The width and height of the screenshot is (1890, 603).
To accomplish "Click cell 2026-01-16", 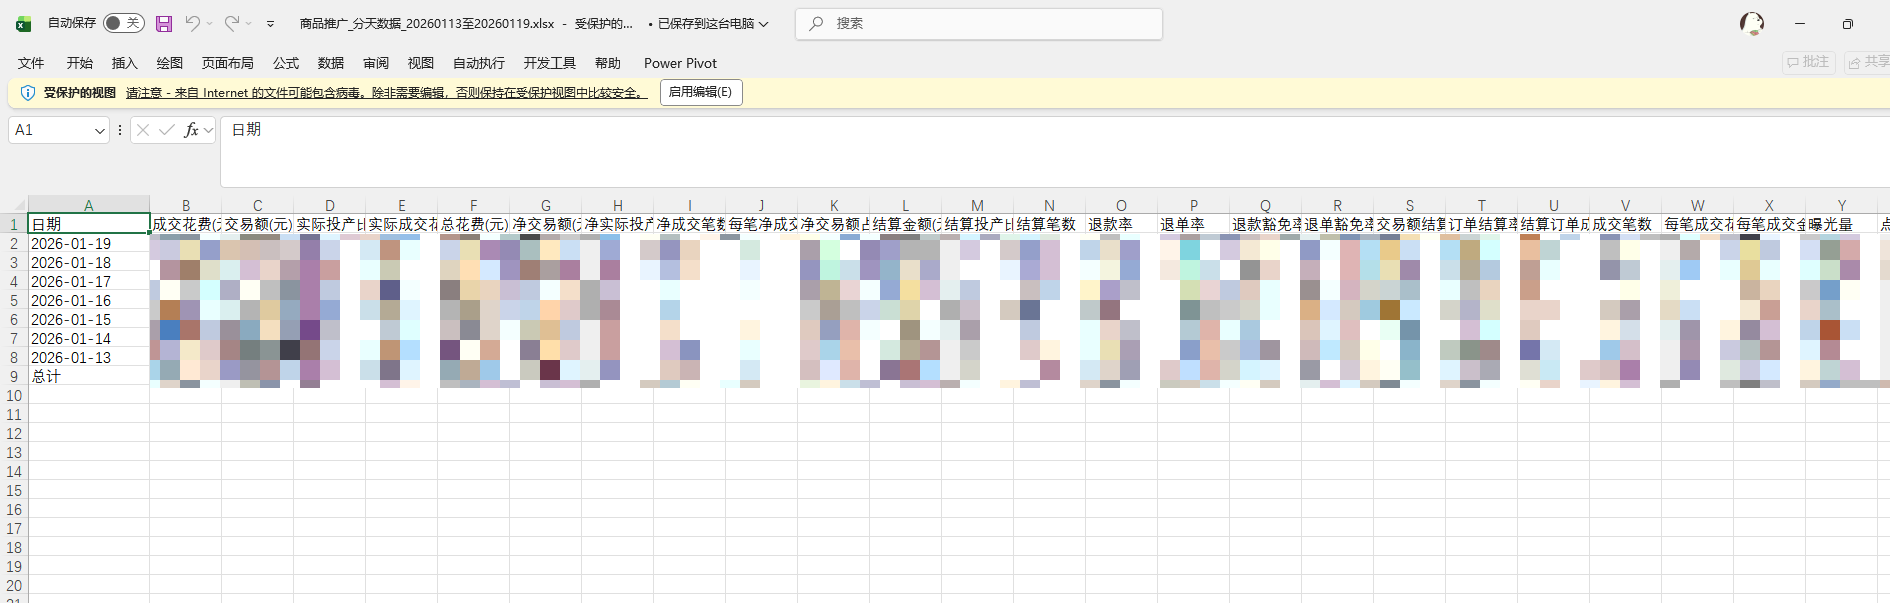I will [x=89, y=300].
